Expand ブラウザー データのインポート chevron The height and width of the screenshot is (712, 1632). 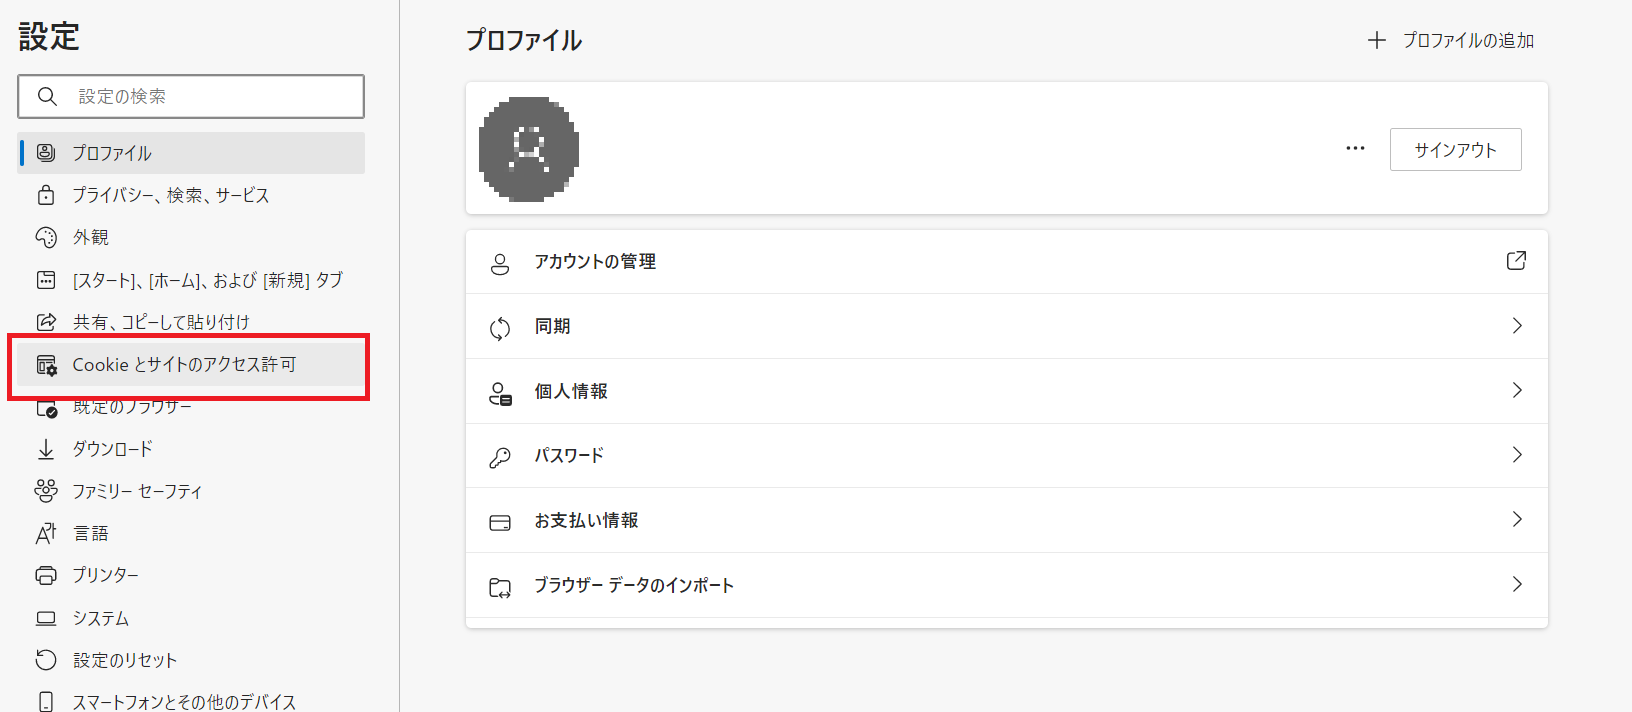(1517, 585)
